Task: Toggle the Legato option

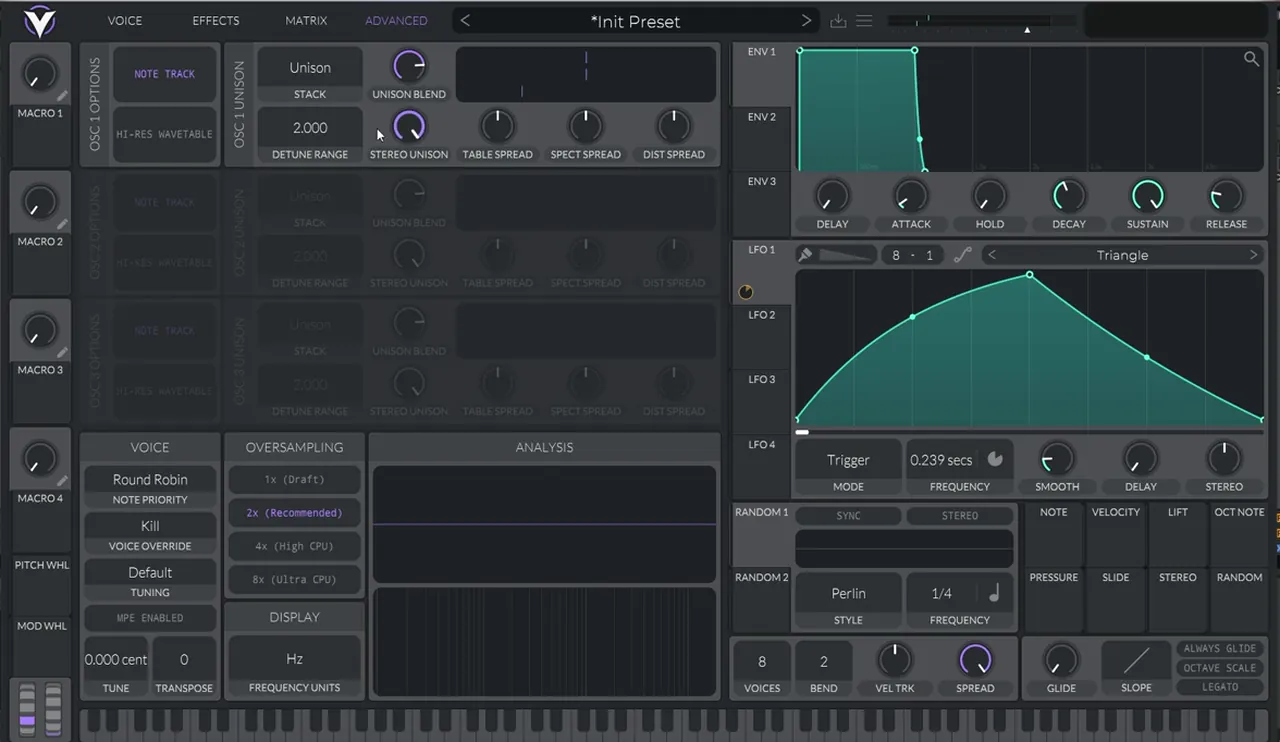Action: (1220, 687)
